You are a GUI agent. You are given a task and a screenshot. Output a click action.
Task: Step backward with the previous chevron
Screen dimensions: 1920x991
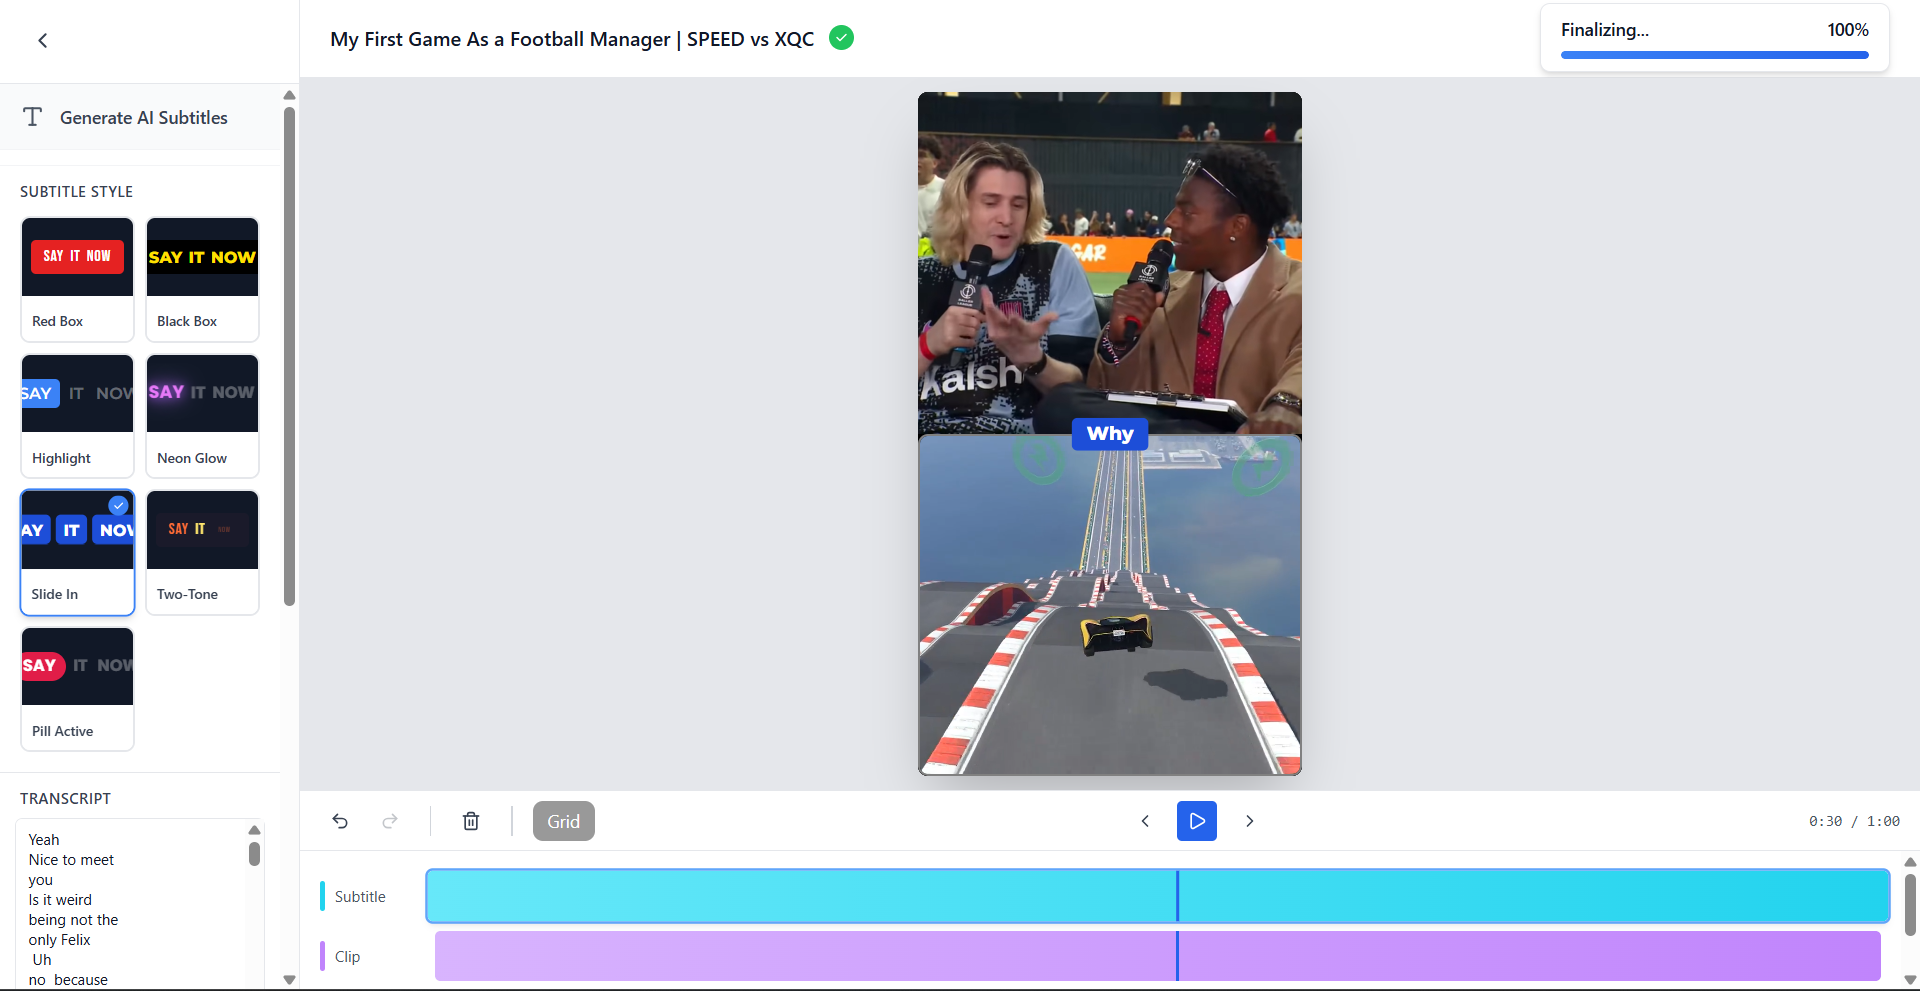click(x=1145, y=820)
